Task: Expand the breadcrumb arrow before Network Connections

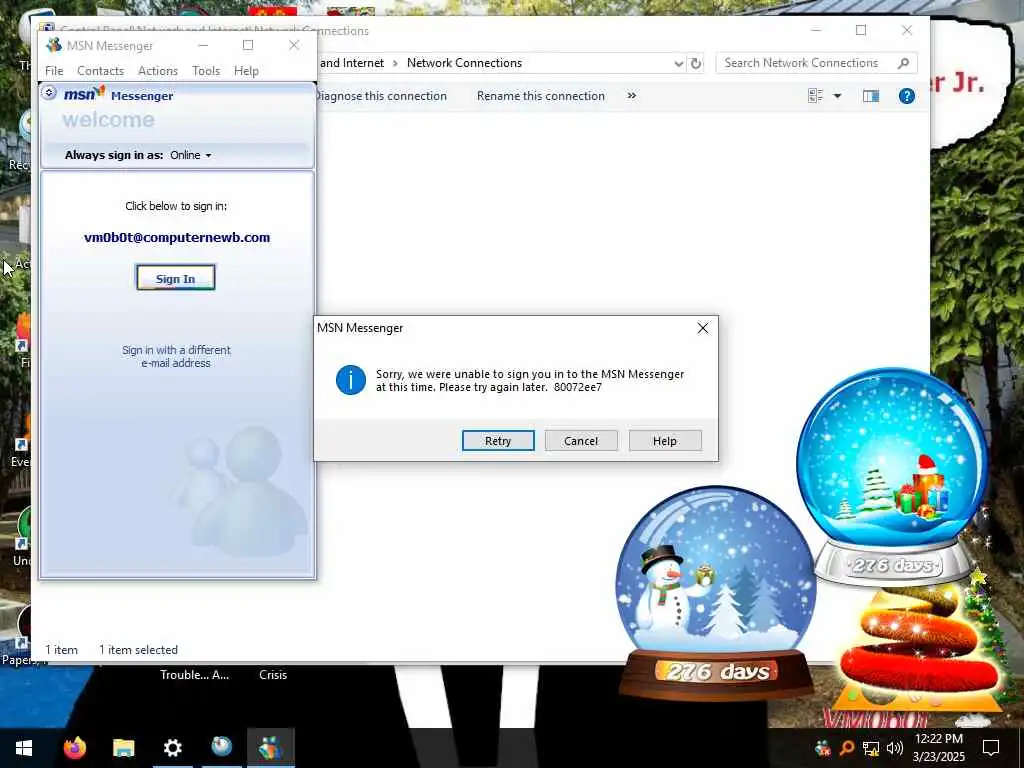Action: coord(395,63)
